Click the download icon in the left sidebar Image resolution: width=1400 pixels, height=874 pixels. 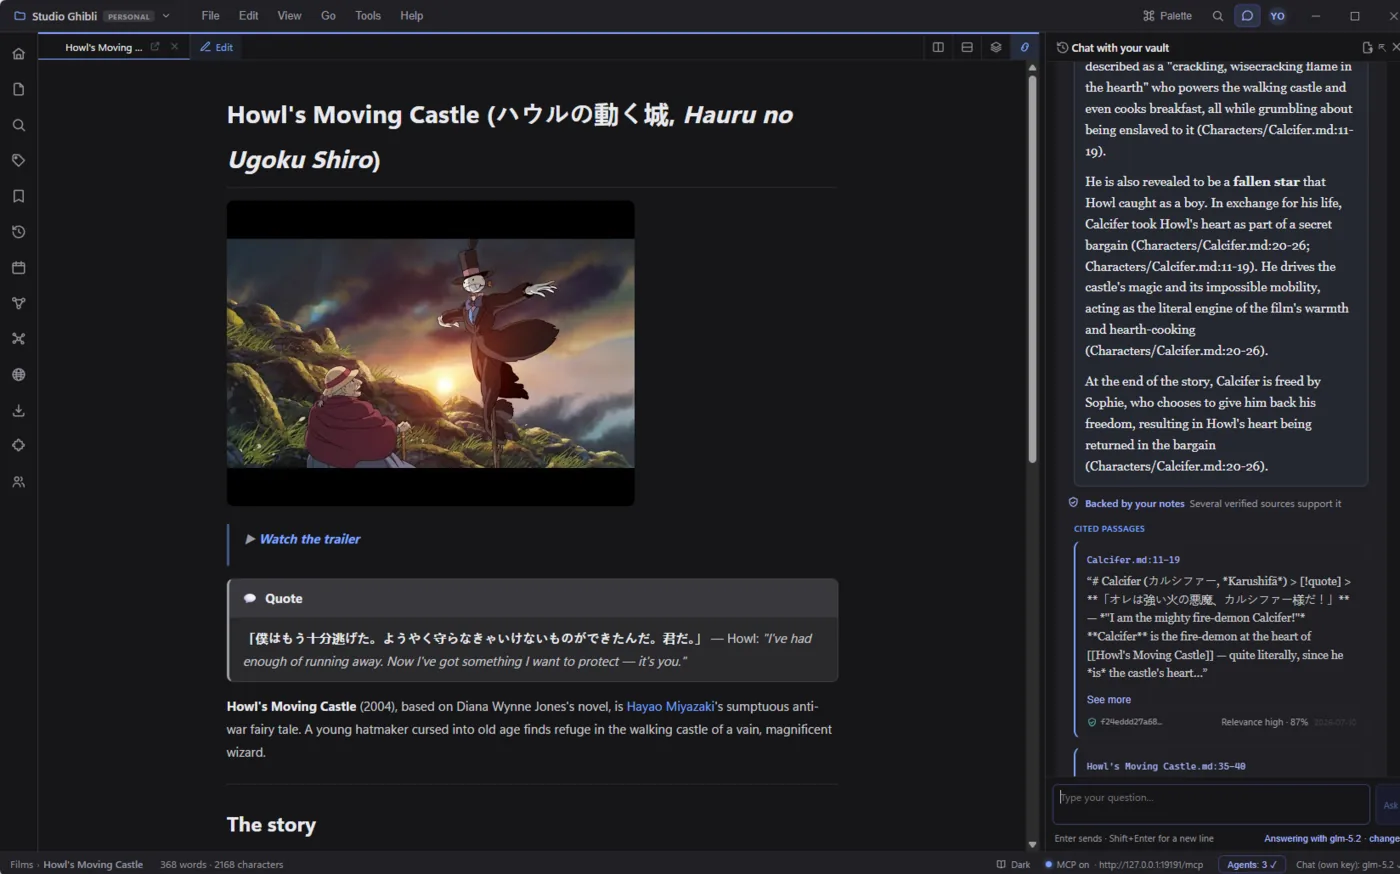[18, 410]
